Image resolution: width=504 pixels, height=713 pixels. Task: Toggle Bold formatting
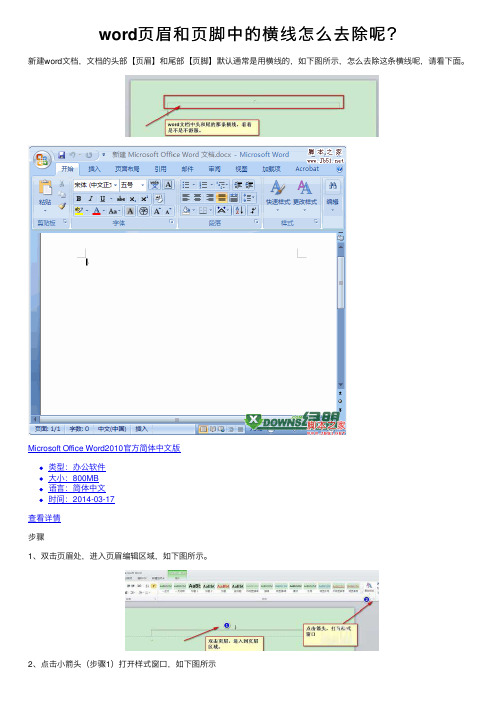tap(79, 199)
